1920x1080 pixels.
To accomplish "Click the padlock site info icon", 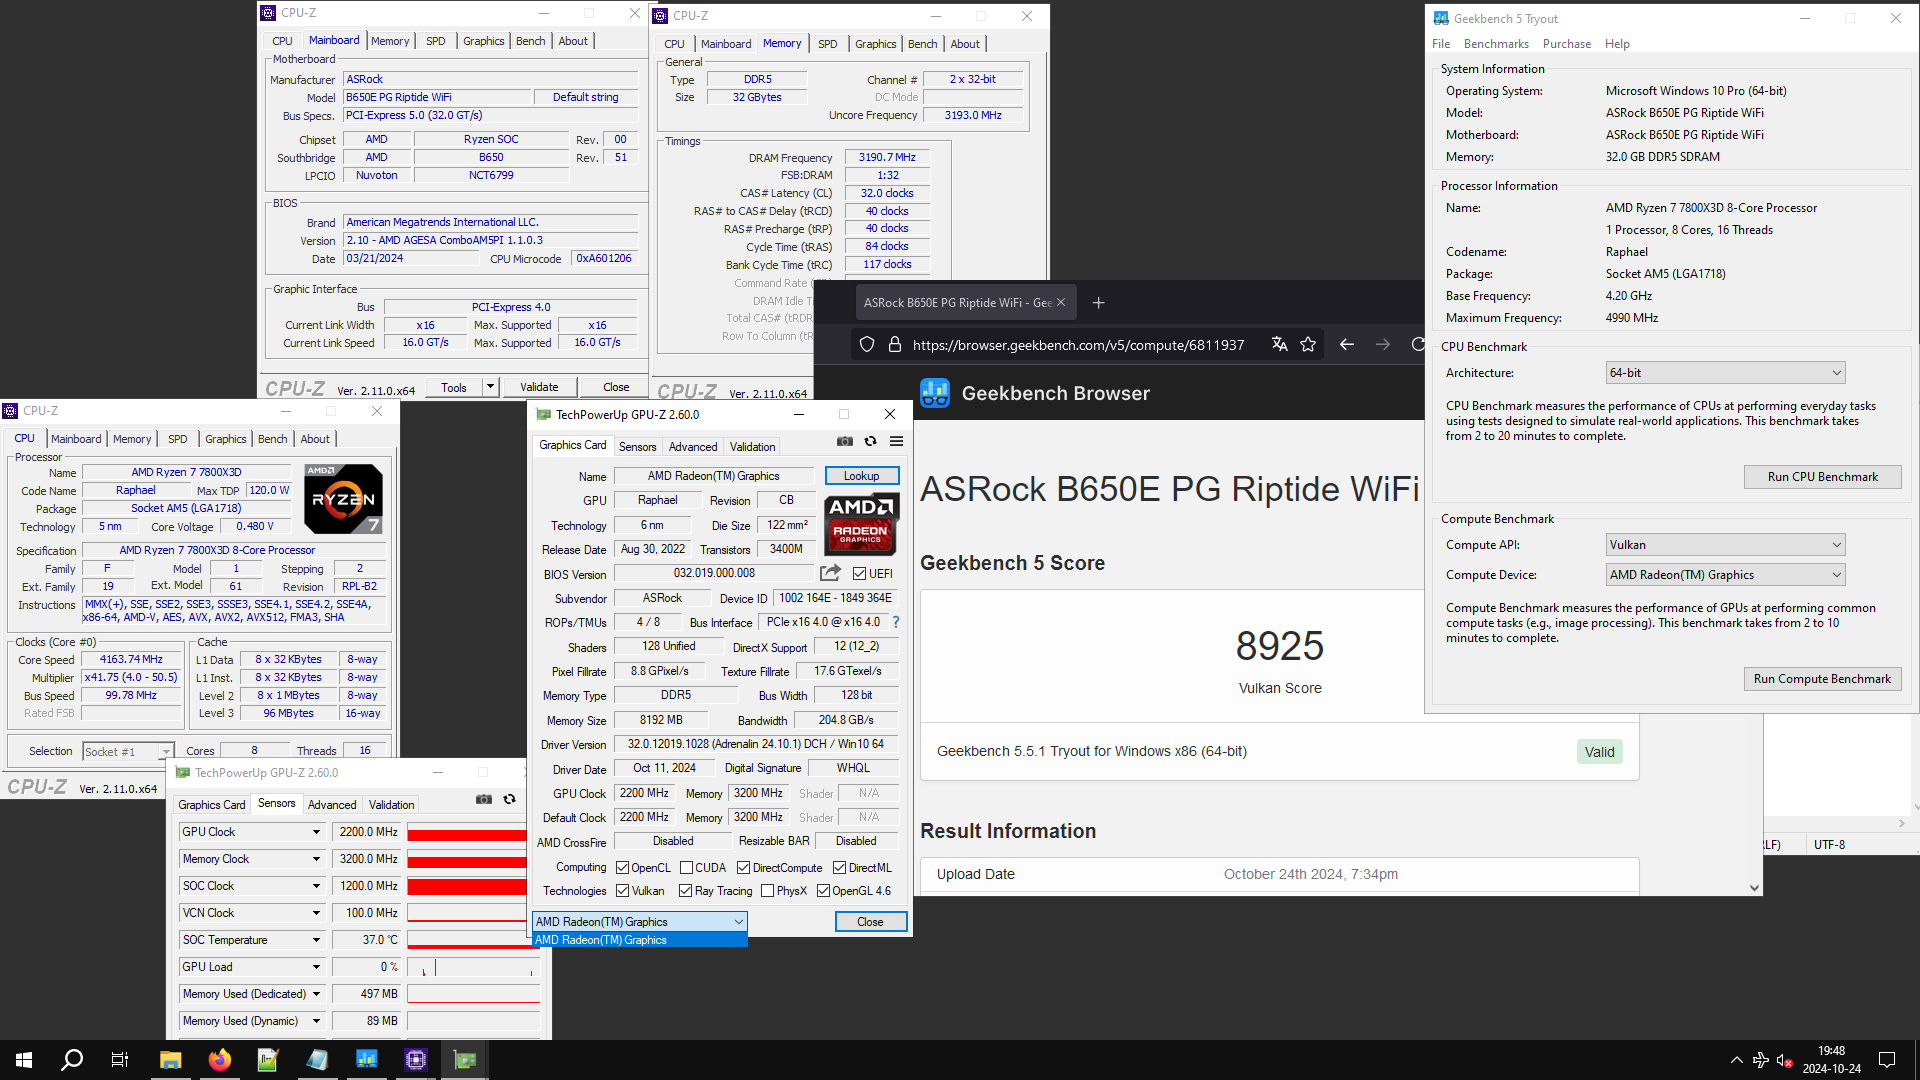I will click(x=895, y=344).
